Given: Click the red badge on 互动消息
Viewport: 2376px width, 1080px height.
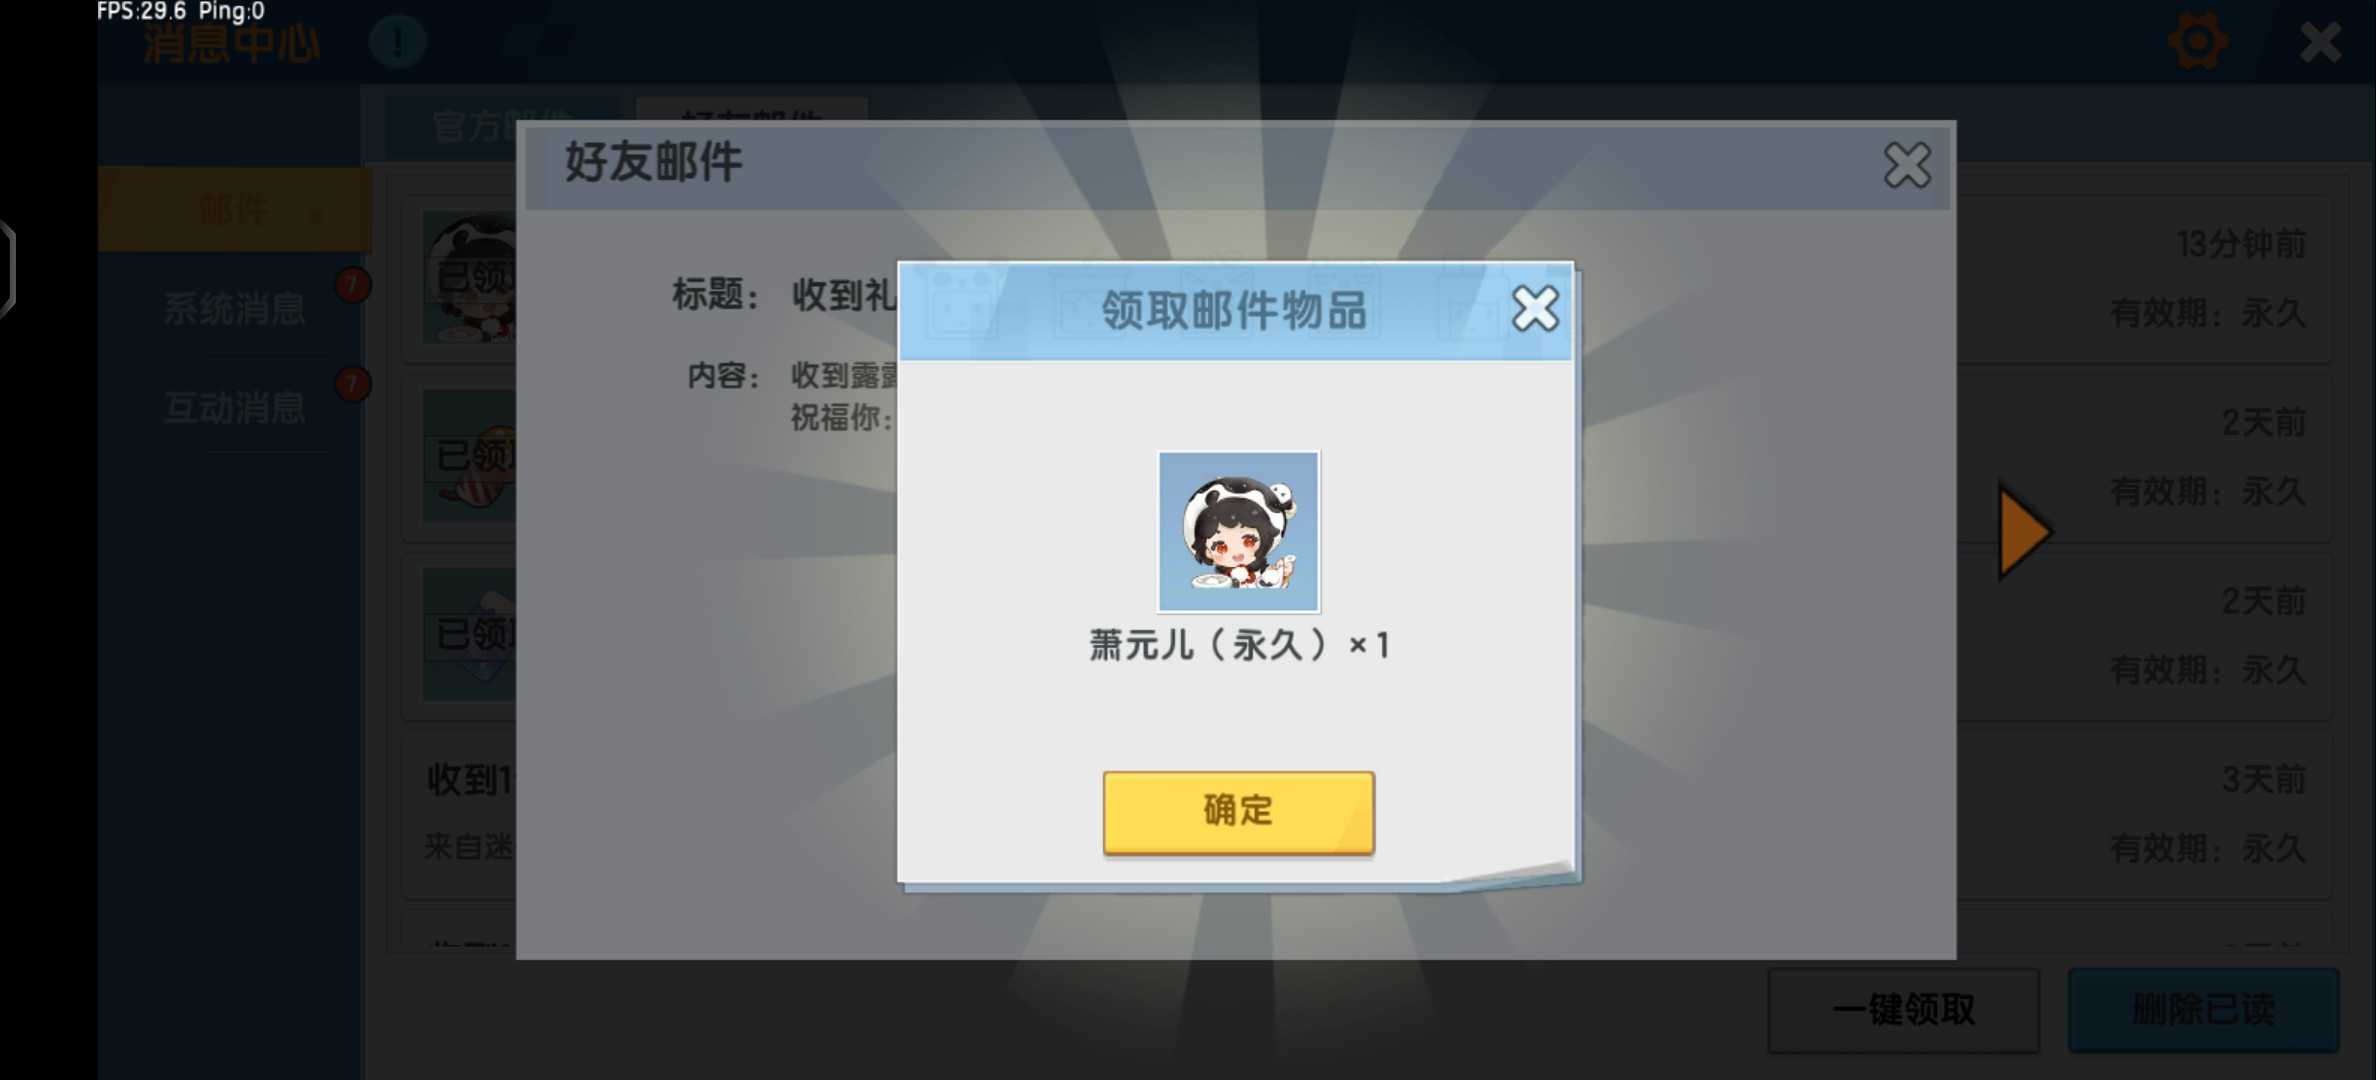Looking at the screenshot, I should (x=352, y=384).
